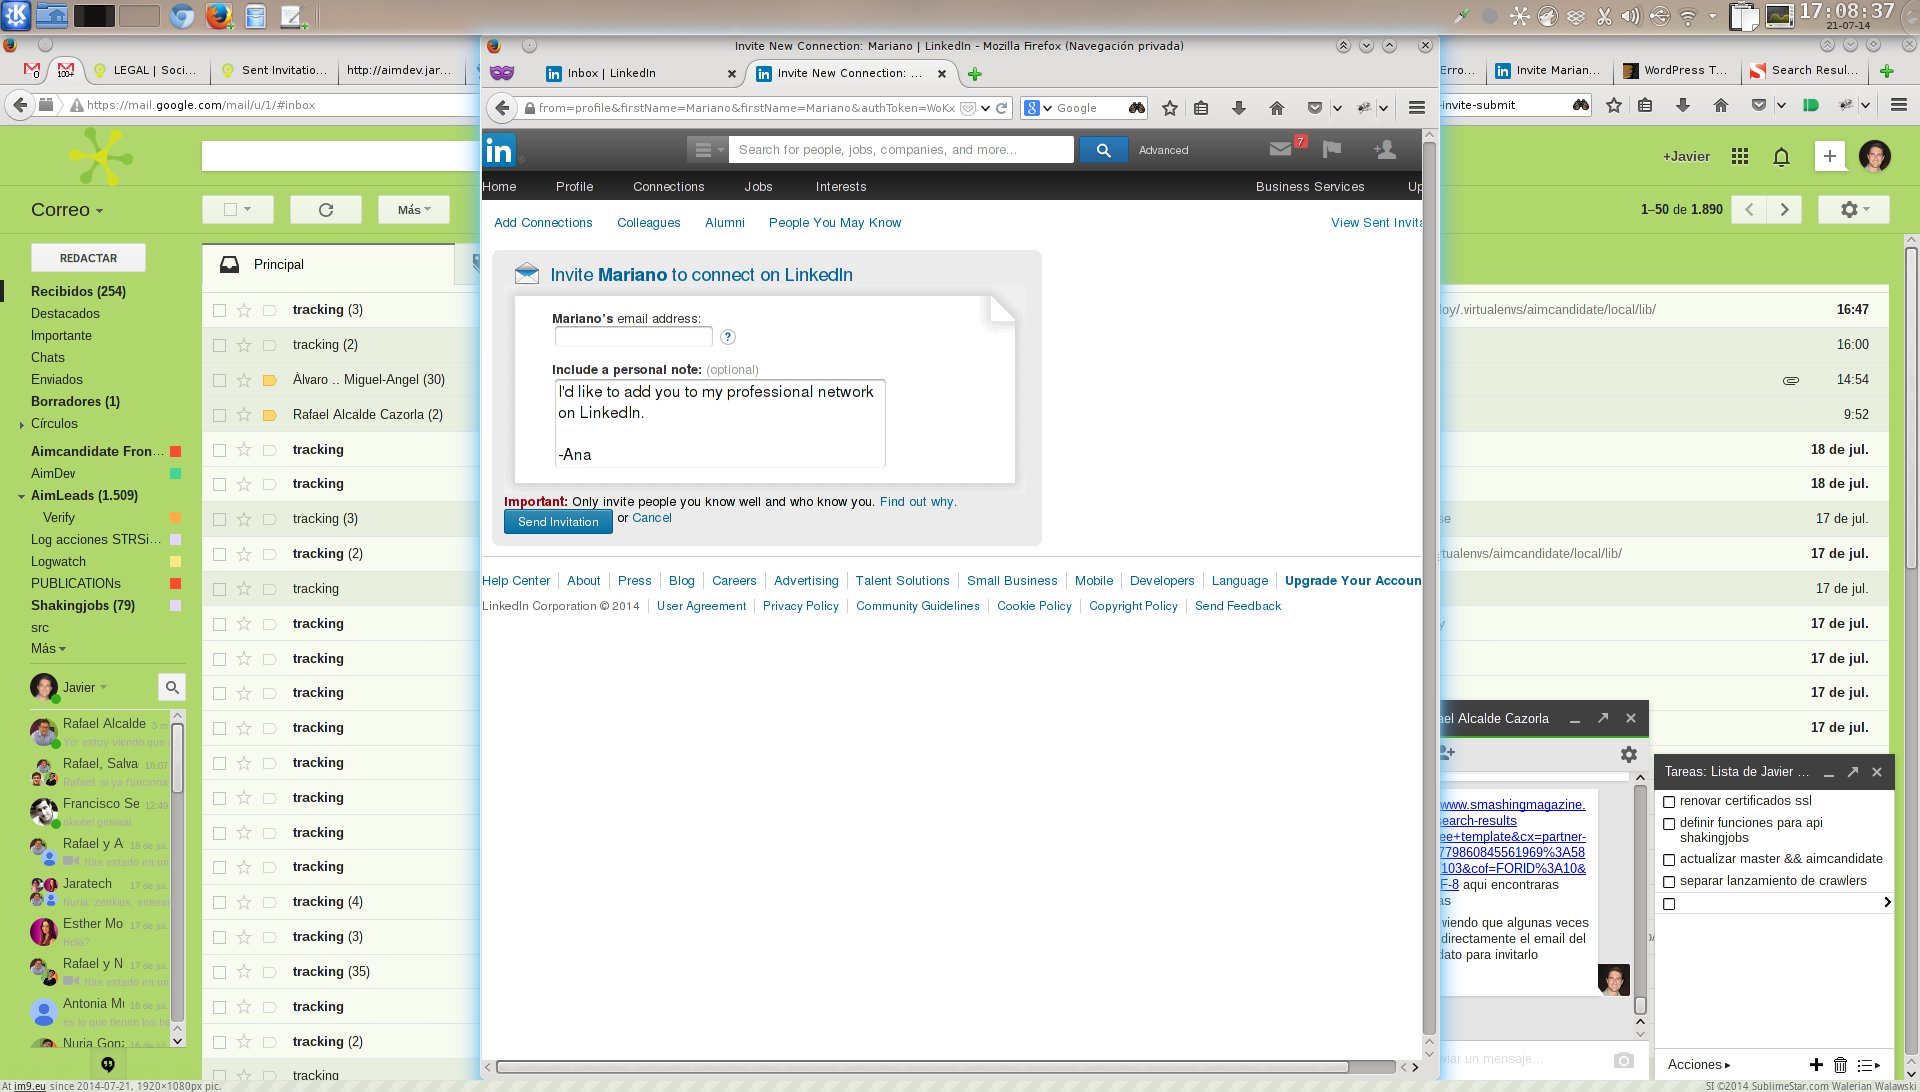Open Correo dropdown in Gmail
Screen dimensions: 1920x1092
click(x=67, y=210)
